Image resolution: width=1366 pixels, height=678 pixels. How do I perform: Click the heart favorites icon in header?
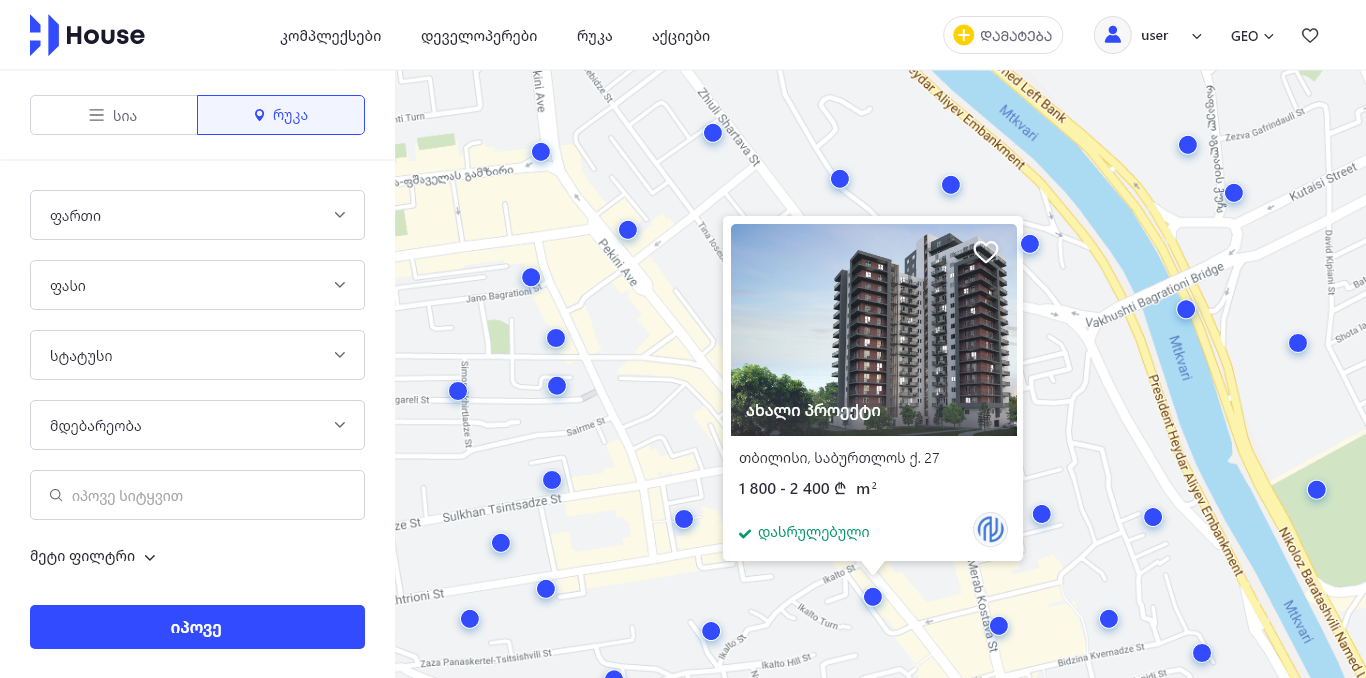point(1310,35)
